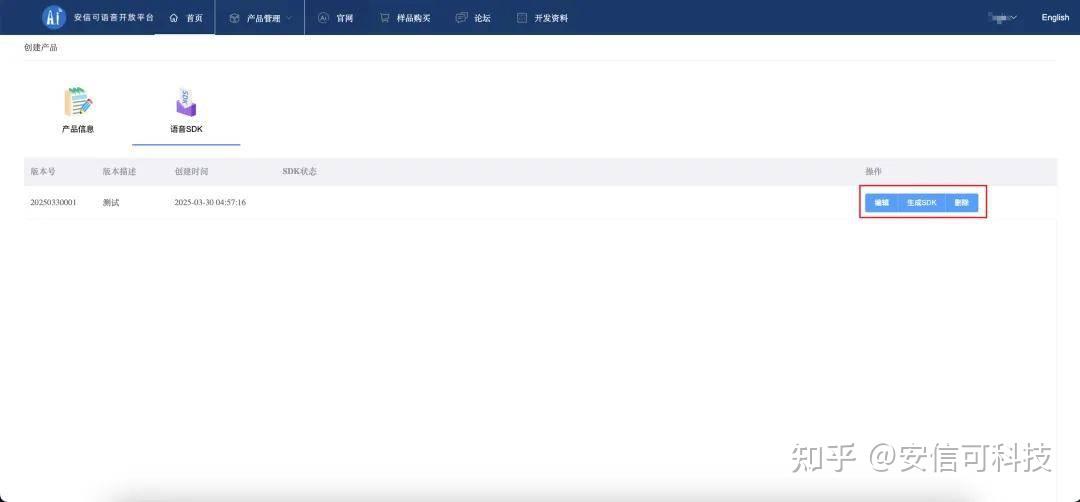Viewport: 1080px width, 502px height.
Task: Click the 2025-03-30 04:57:16 timestamp cell
Action: point(210,202)
